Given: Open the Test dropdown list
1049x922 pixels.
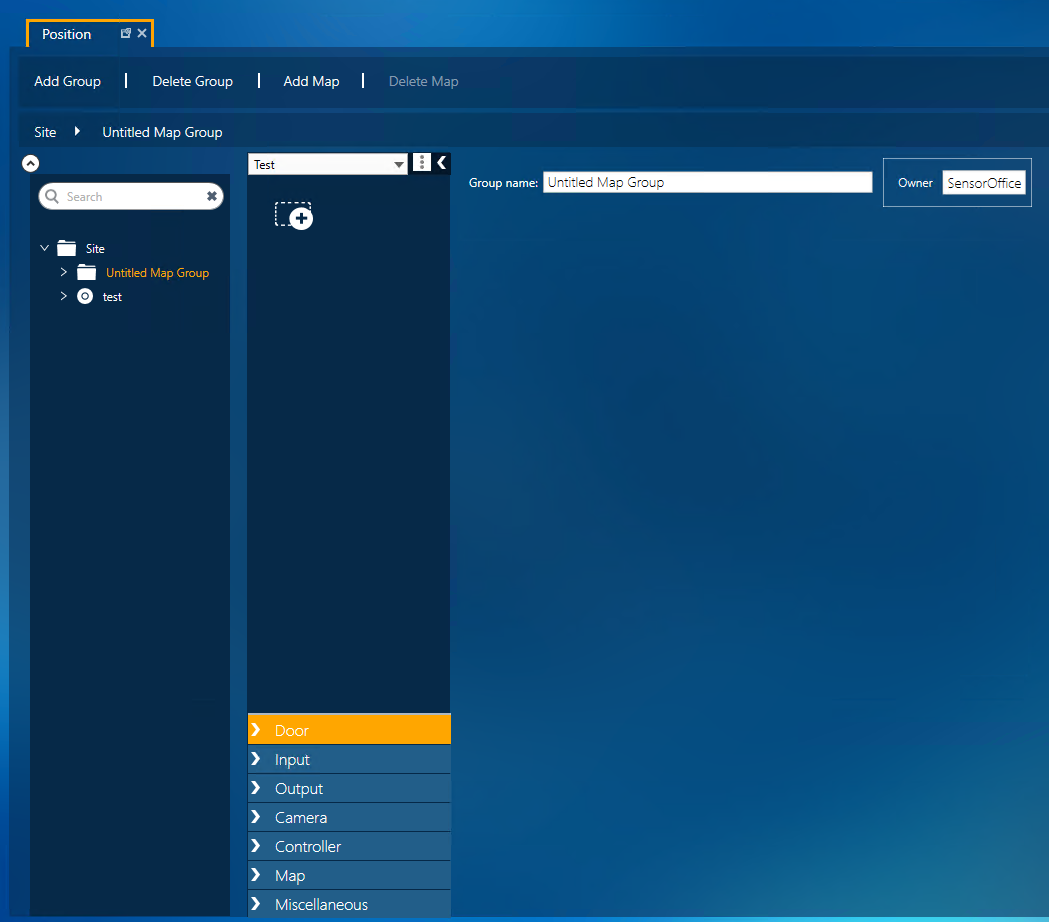Looking at the screenshot, I should point(328,165).
